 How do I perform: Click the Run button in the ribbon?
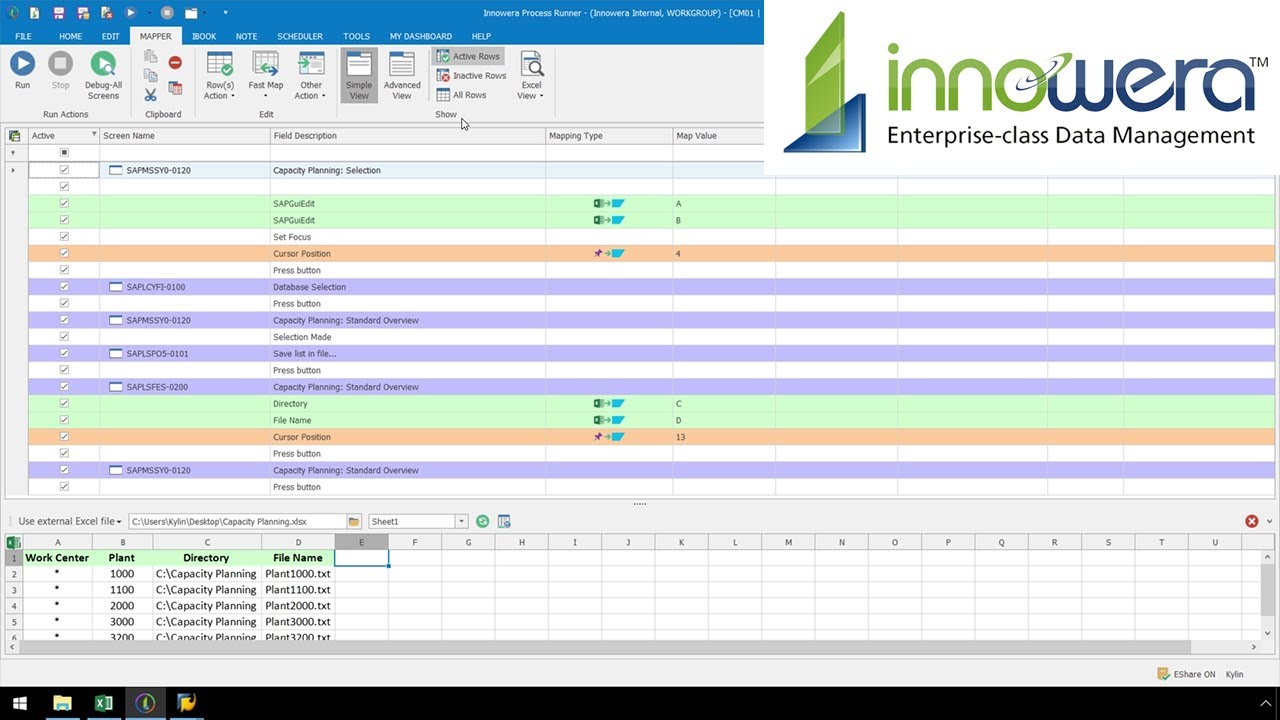click(x=22, y=71)
